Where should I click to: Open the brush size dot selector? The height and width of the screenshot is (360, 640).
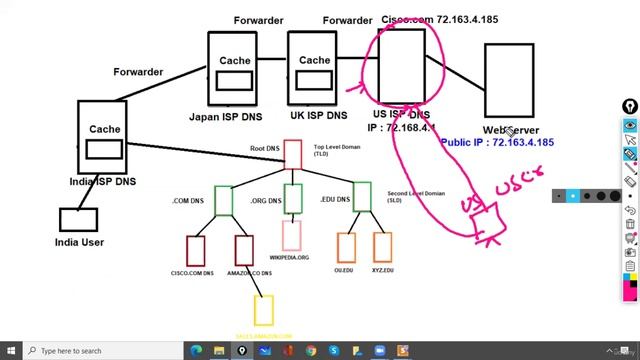630,196
